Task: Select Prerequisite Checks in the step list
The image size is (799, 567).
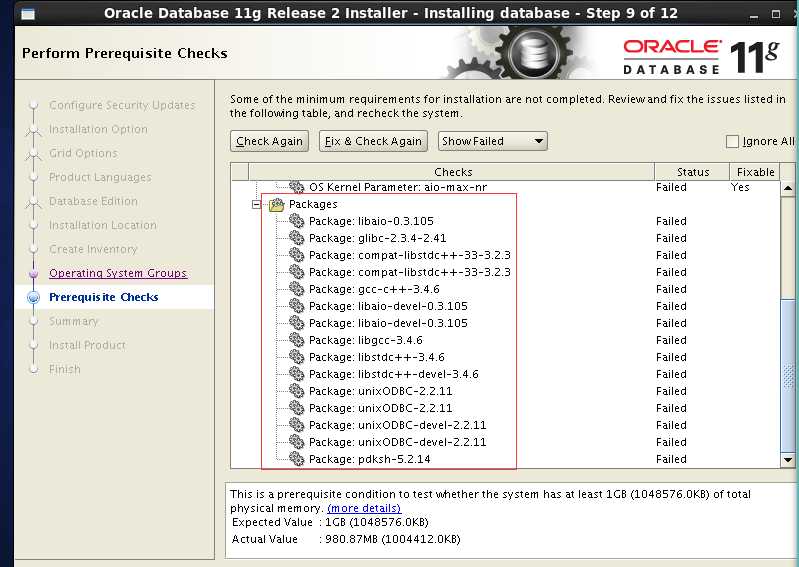Action: click(x=103, y=297)
